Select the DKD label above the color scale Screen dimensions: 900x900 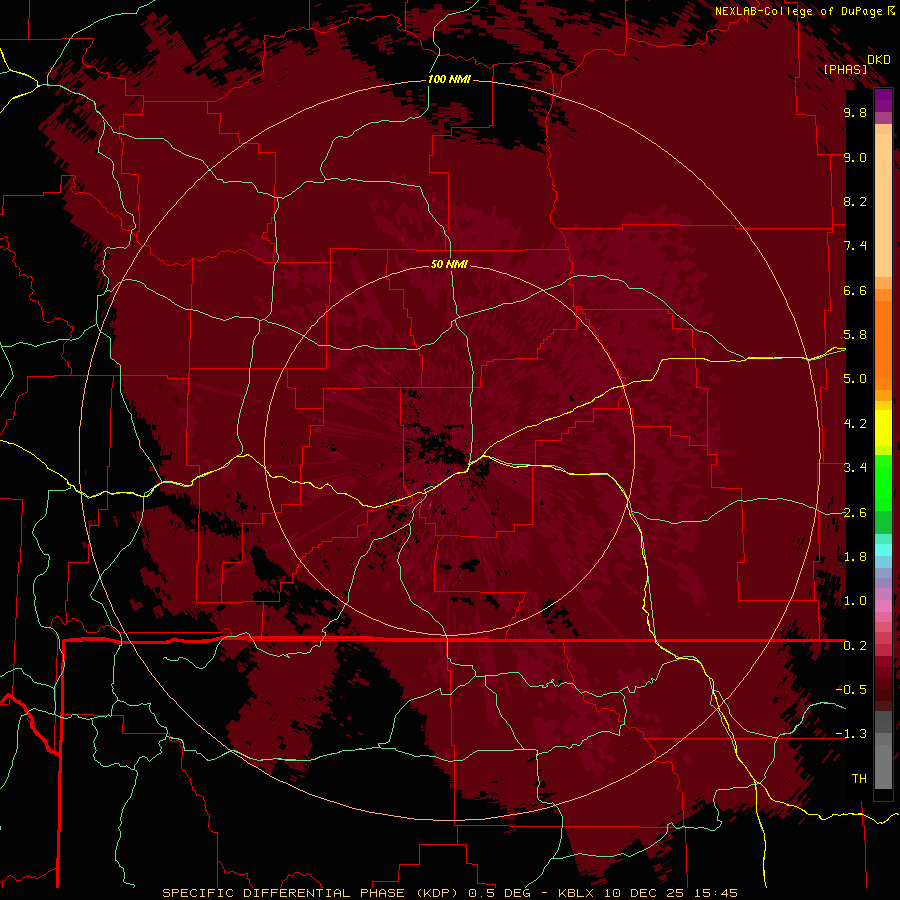tap(879, 60)
